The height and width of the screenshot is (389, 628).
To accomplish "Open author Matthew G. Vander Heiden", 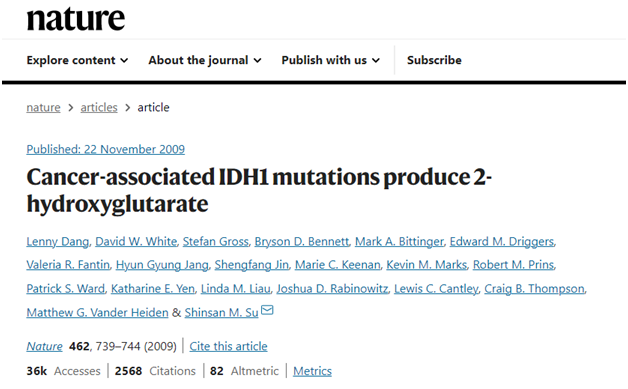I will point(97,312).
